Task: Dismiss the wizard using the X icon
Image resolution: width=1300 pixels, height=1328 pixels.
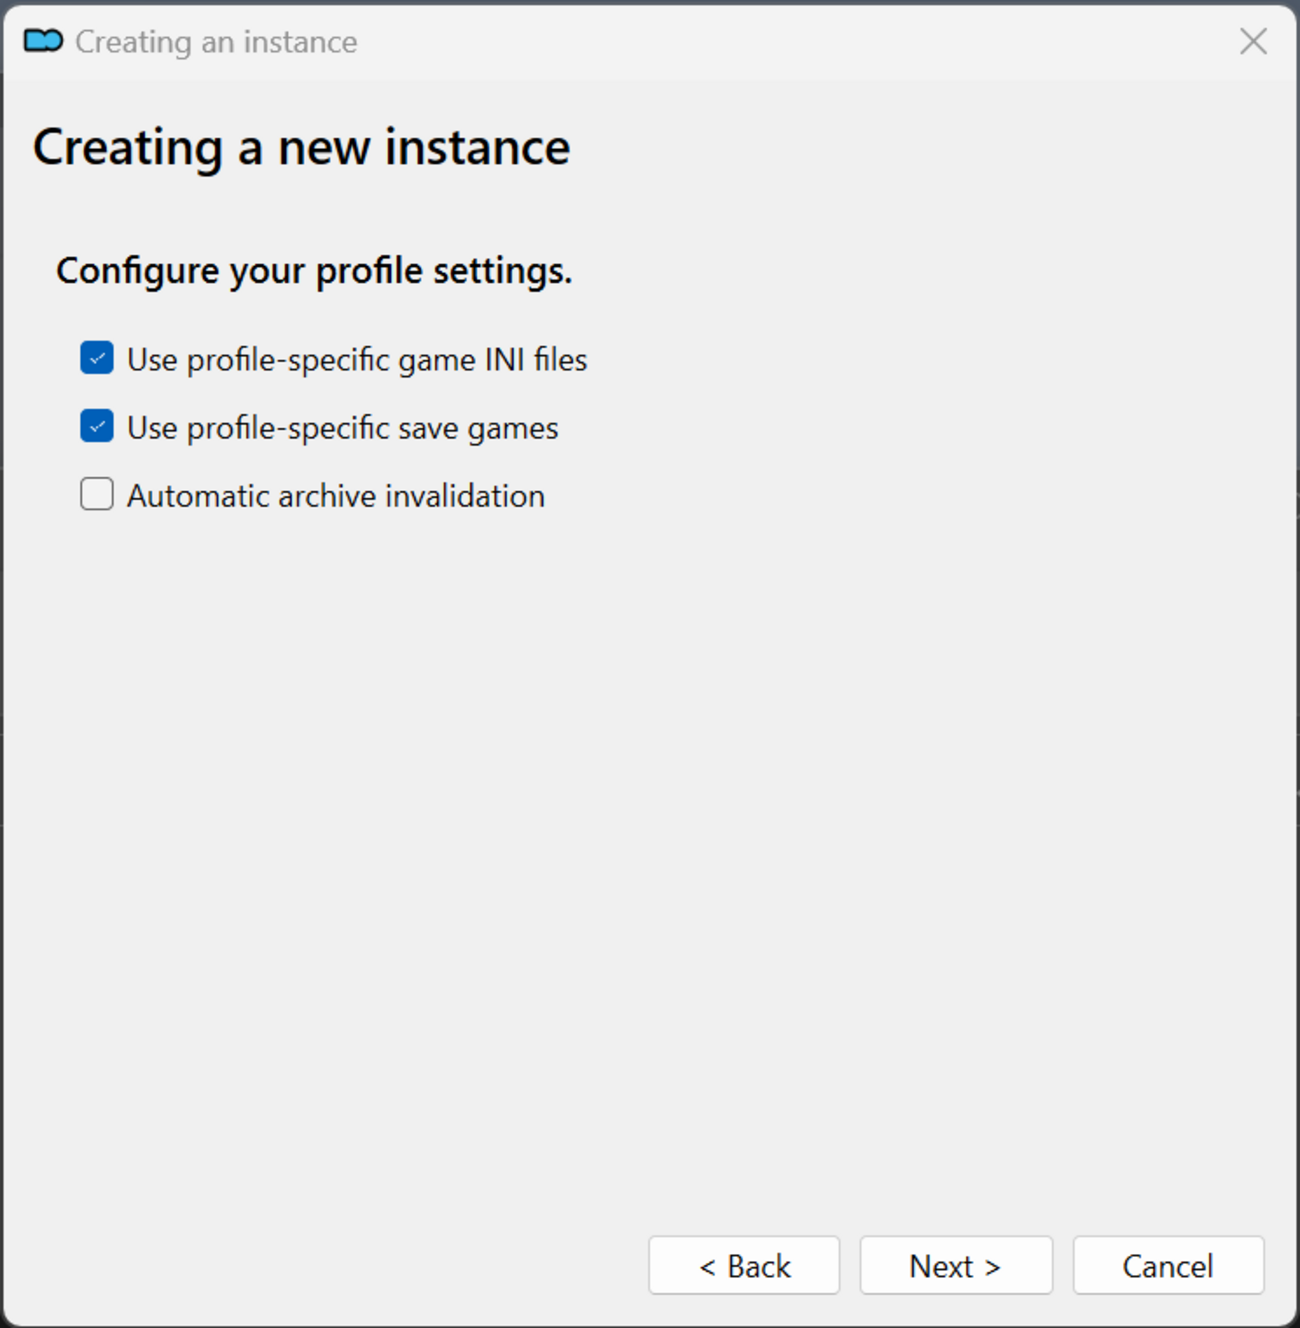Action: tap(1253, 41)
